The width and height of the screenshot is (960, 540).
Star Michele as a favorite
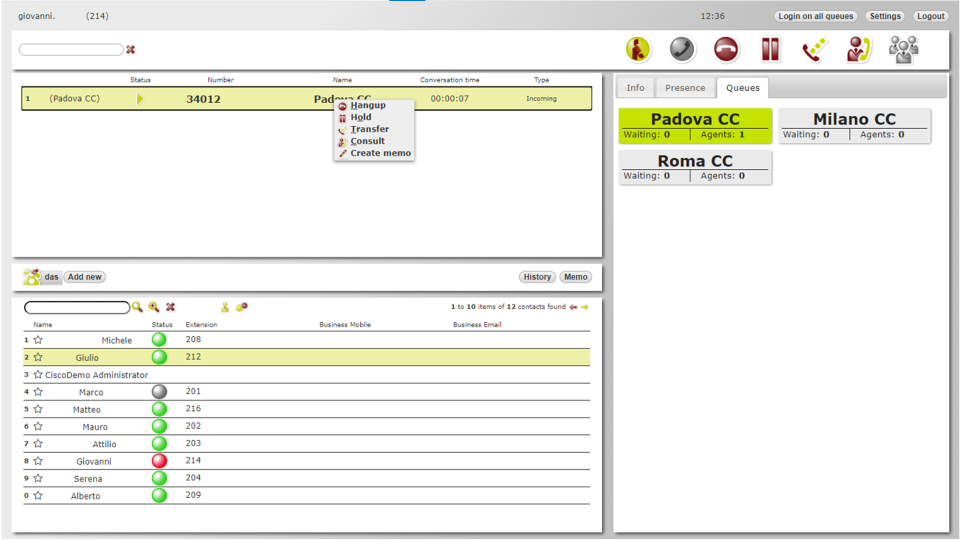(38, 340)
